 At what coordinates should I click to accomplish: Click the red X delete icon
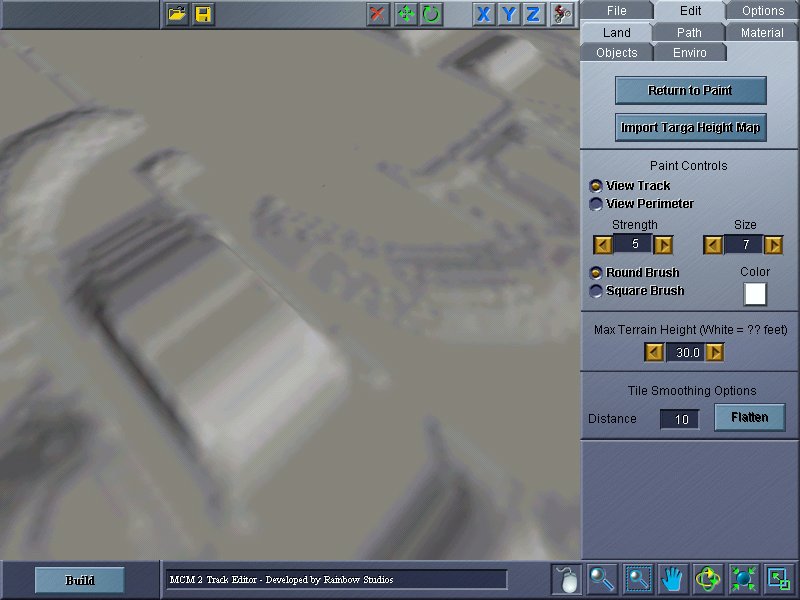(x=378, y=14)
